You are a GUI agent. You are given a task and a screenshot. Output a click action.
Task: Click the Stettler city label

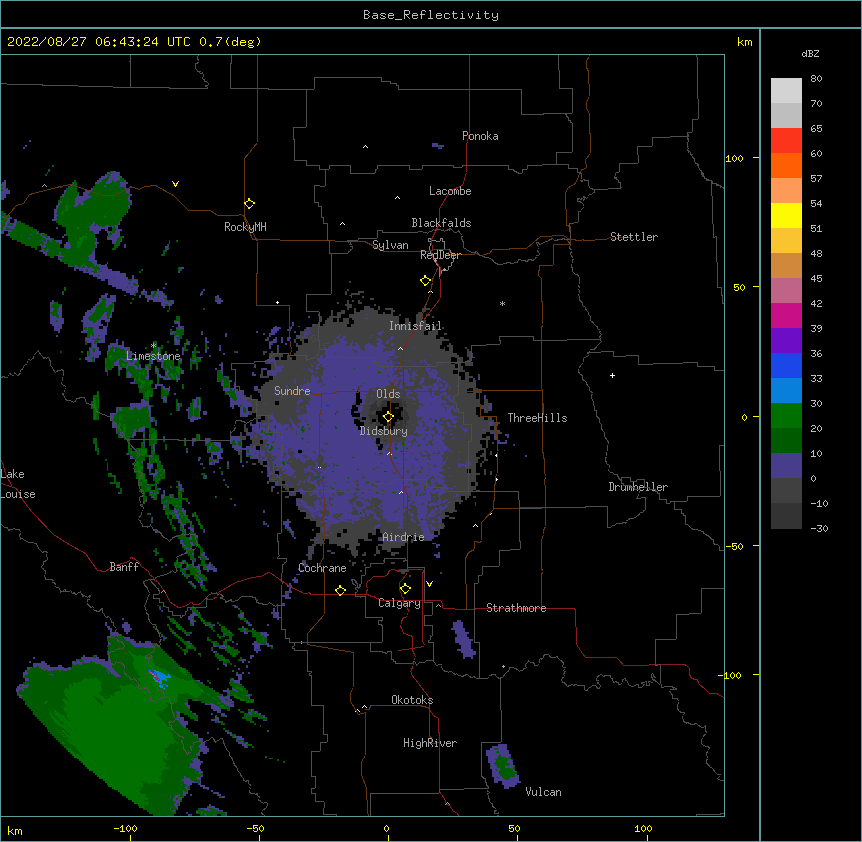(634, 237)
